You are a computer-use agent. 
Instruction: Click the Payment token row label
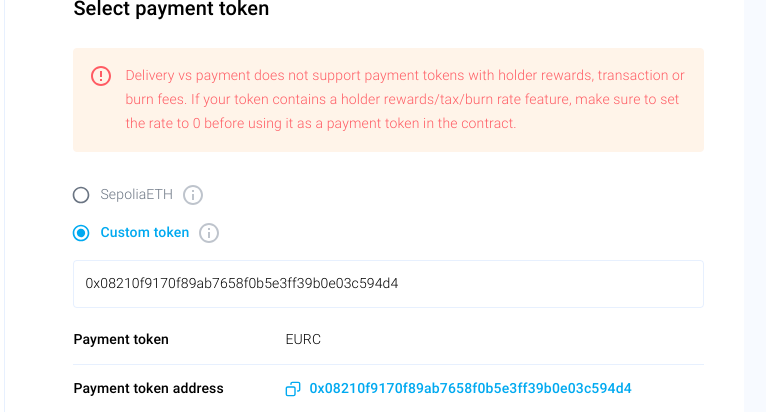coord(121,339)
